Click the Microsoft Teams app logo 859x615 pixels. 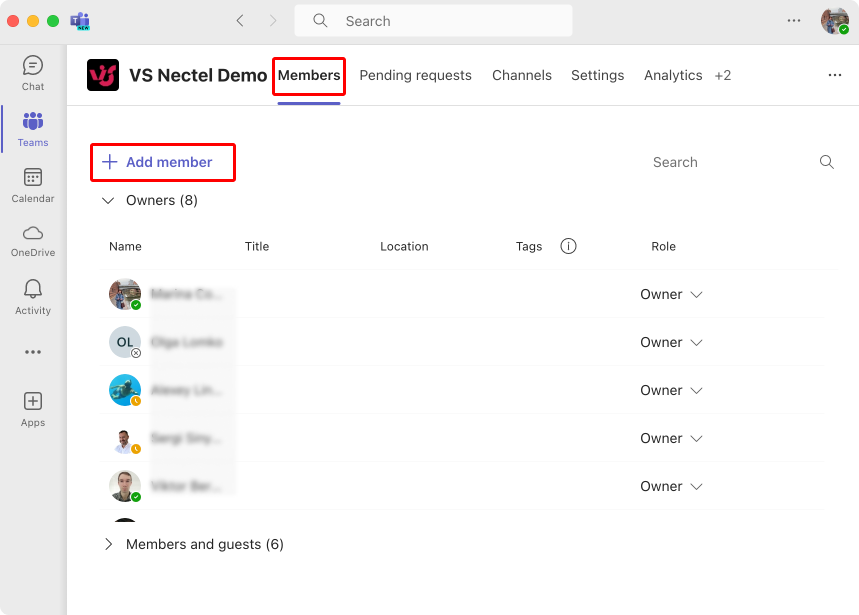pyautogui.click(x=80, y=21)
